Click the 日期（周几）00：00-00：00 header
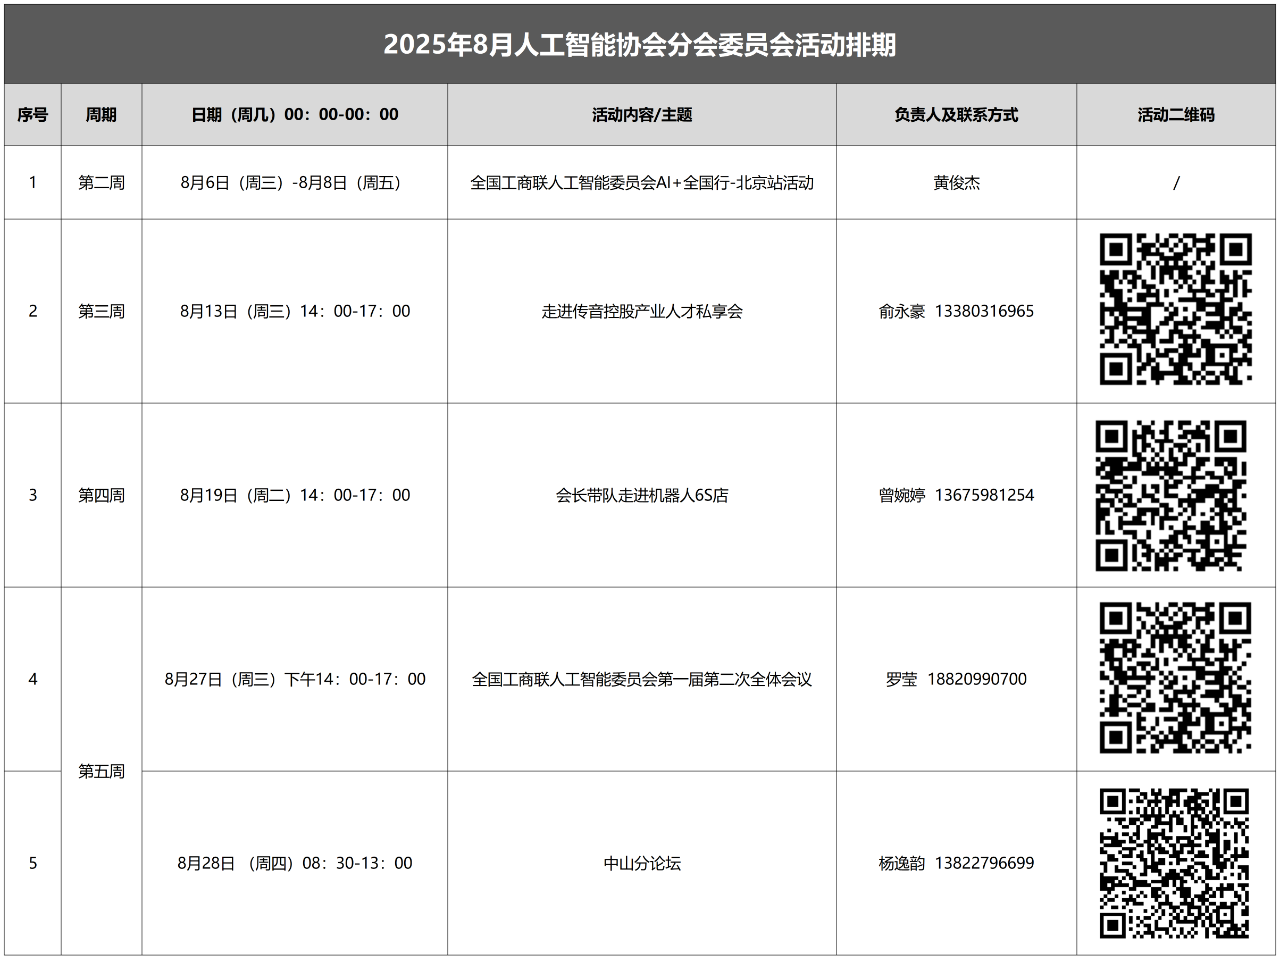The width and height of the screenshot is (1280, 959). point(295,115)
